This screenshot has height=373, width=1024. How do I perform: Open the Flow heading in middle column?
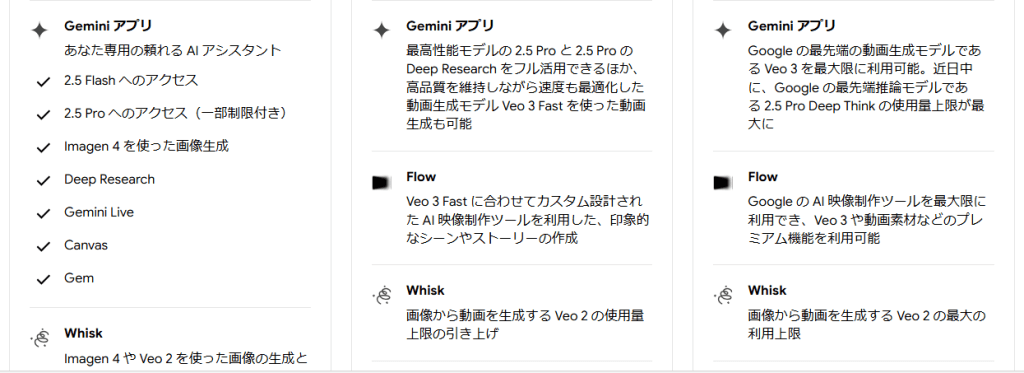pyautogui.click(x=421, y=177)
